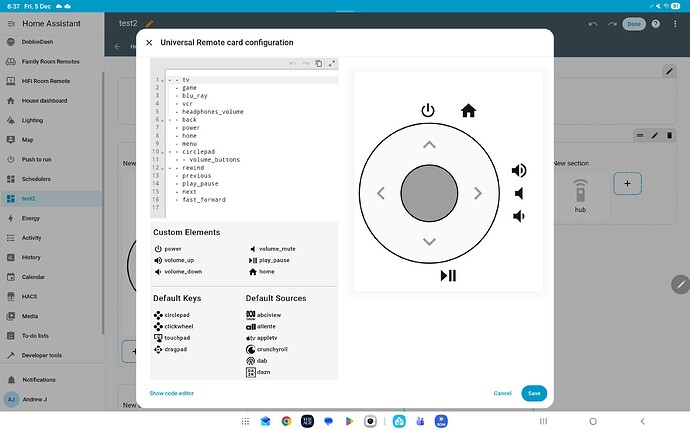Click volume up icon in remote preview
The height and width of the screenshot is (430, 690).
point(519,170)
